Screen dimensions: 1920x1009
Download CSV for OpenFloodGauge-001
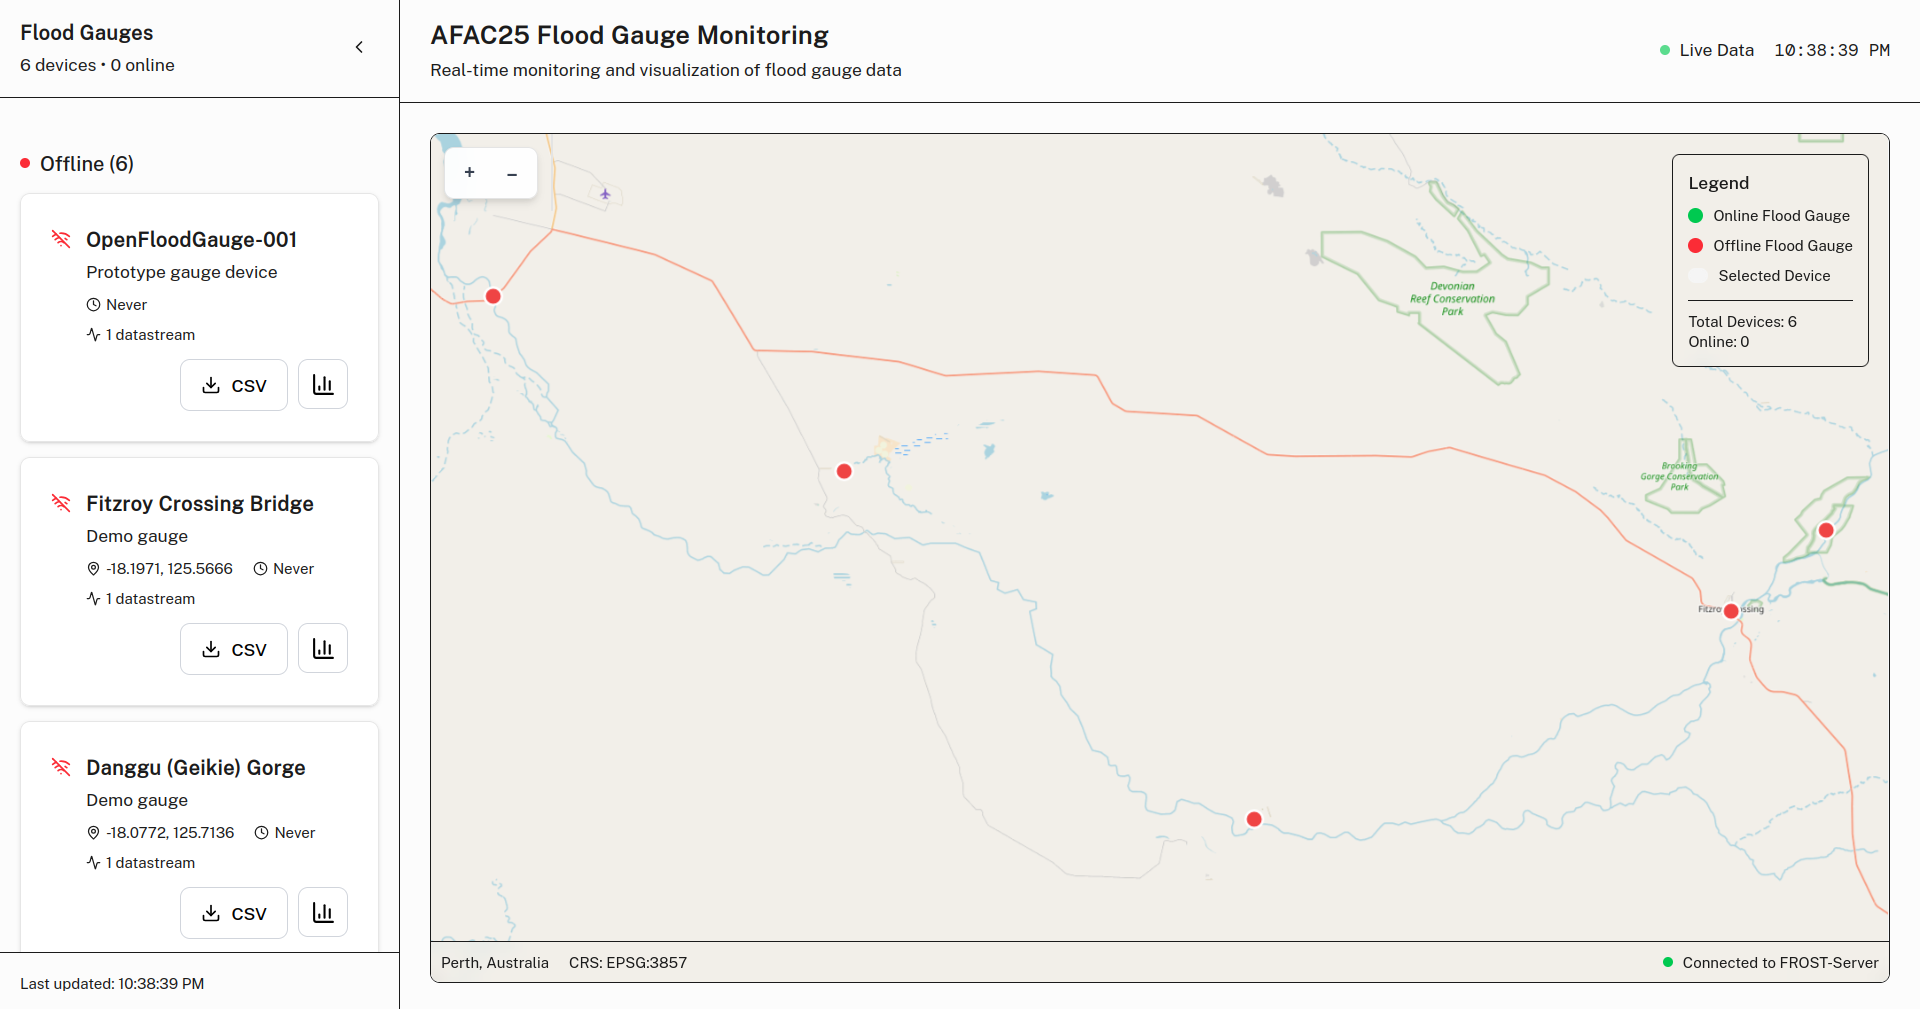234,385
